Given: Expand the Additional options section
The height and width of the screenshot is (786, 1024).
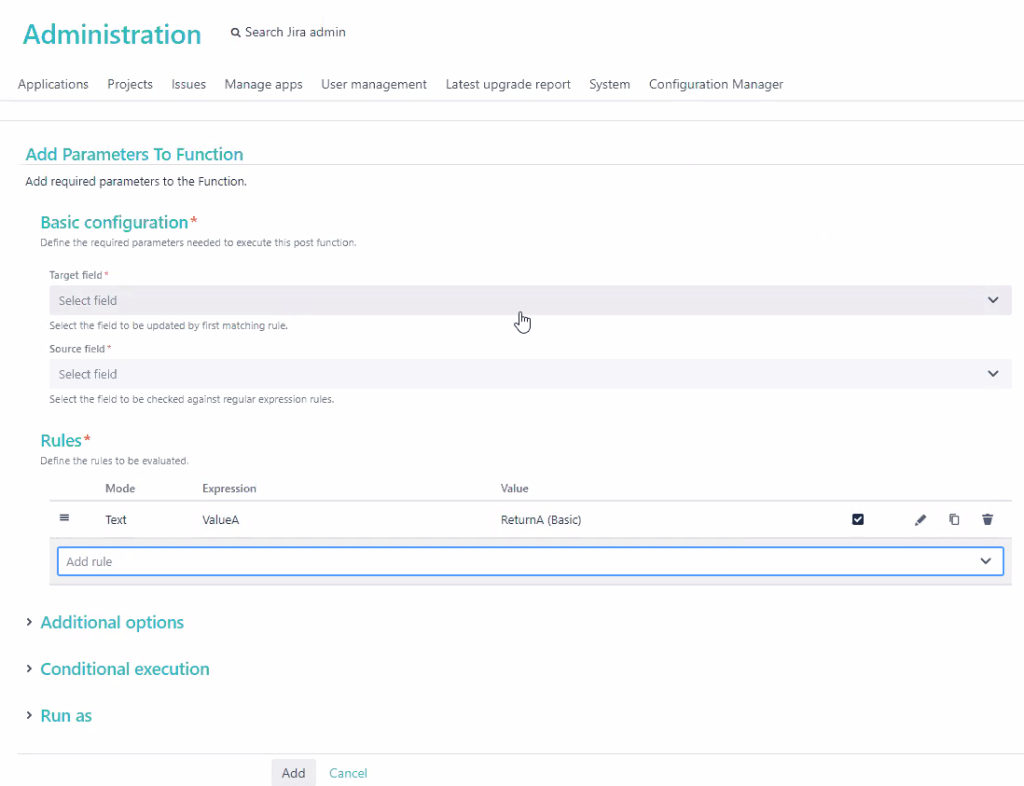Looking at the screenshot, I should pos(112,622).
